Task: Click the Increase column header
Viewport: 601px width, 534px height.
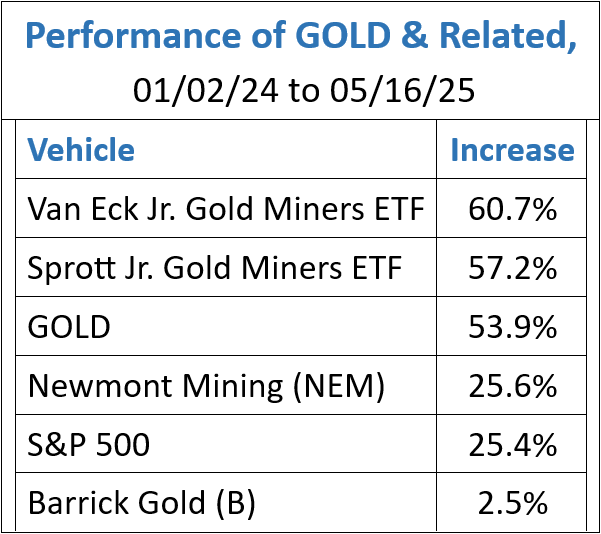Action: [512, 151]
